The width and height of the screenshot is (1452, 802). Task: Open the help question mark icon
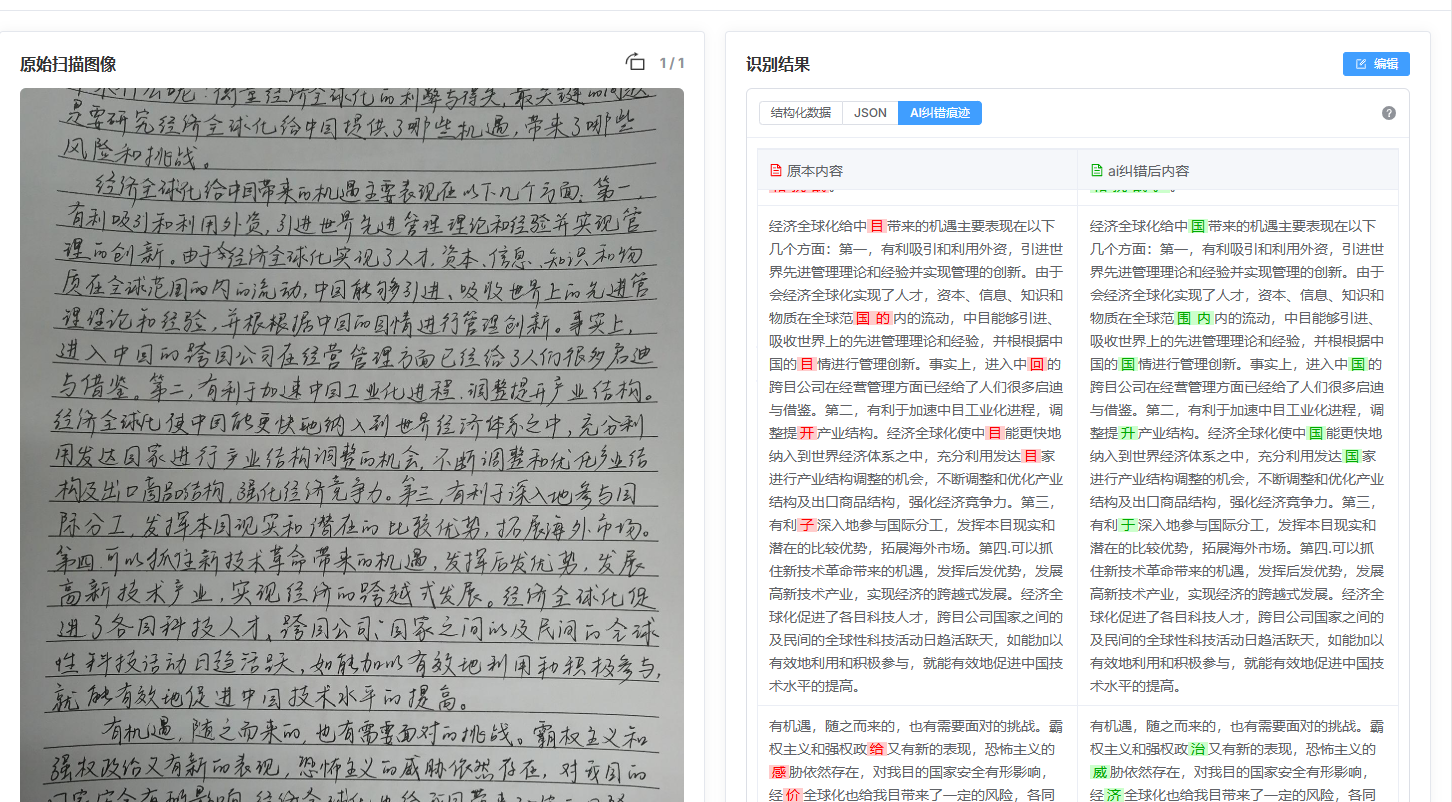coord(1389,113)
